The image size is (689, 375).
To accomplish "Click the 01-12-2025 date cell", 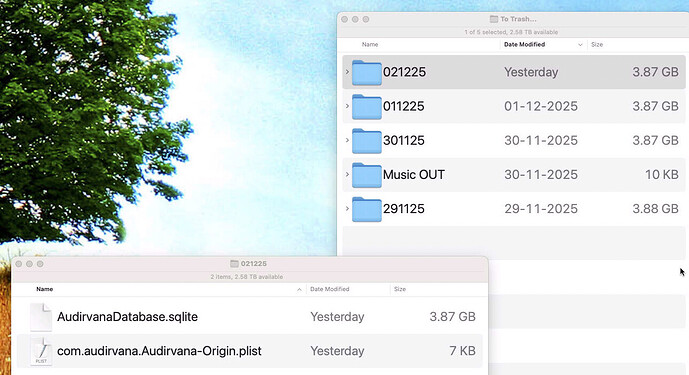I will click(541, 106).
